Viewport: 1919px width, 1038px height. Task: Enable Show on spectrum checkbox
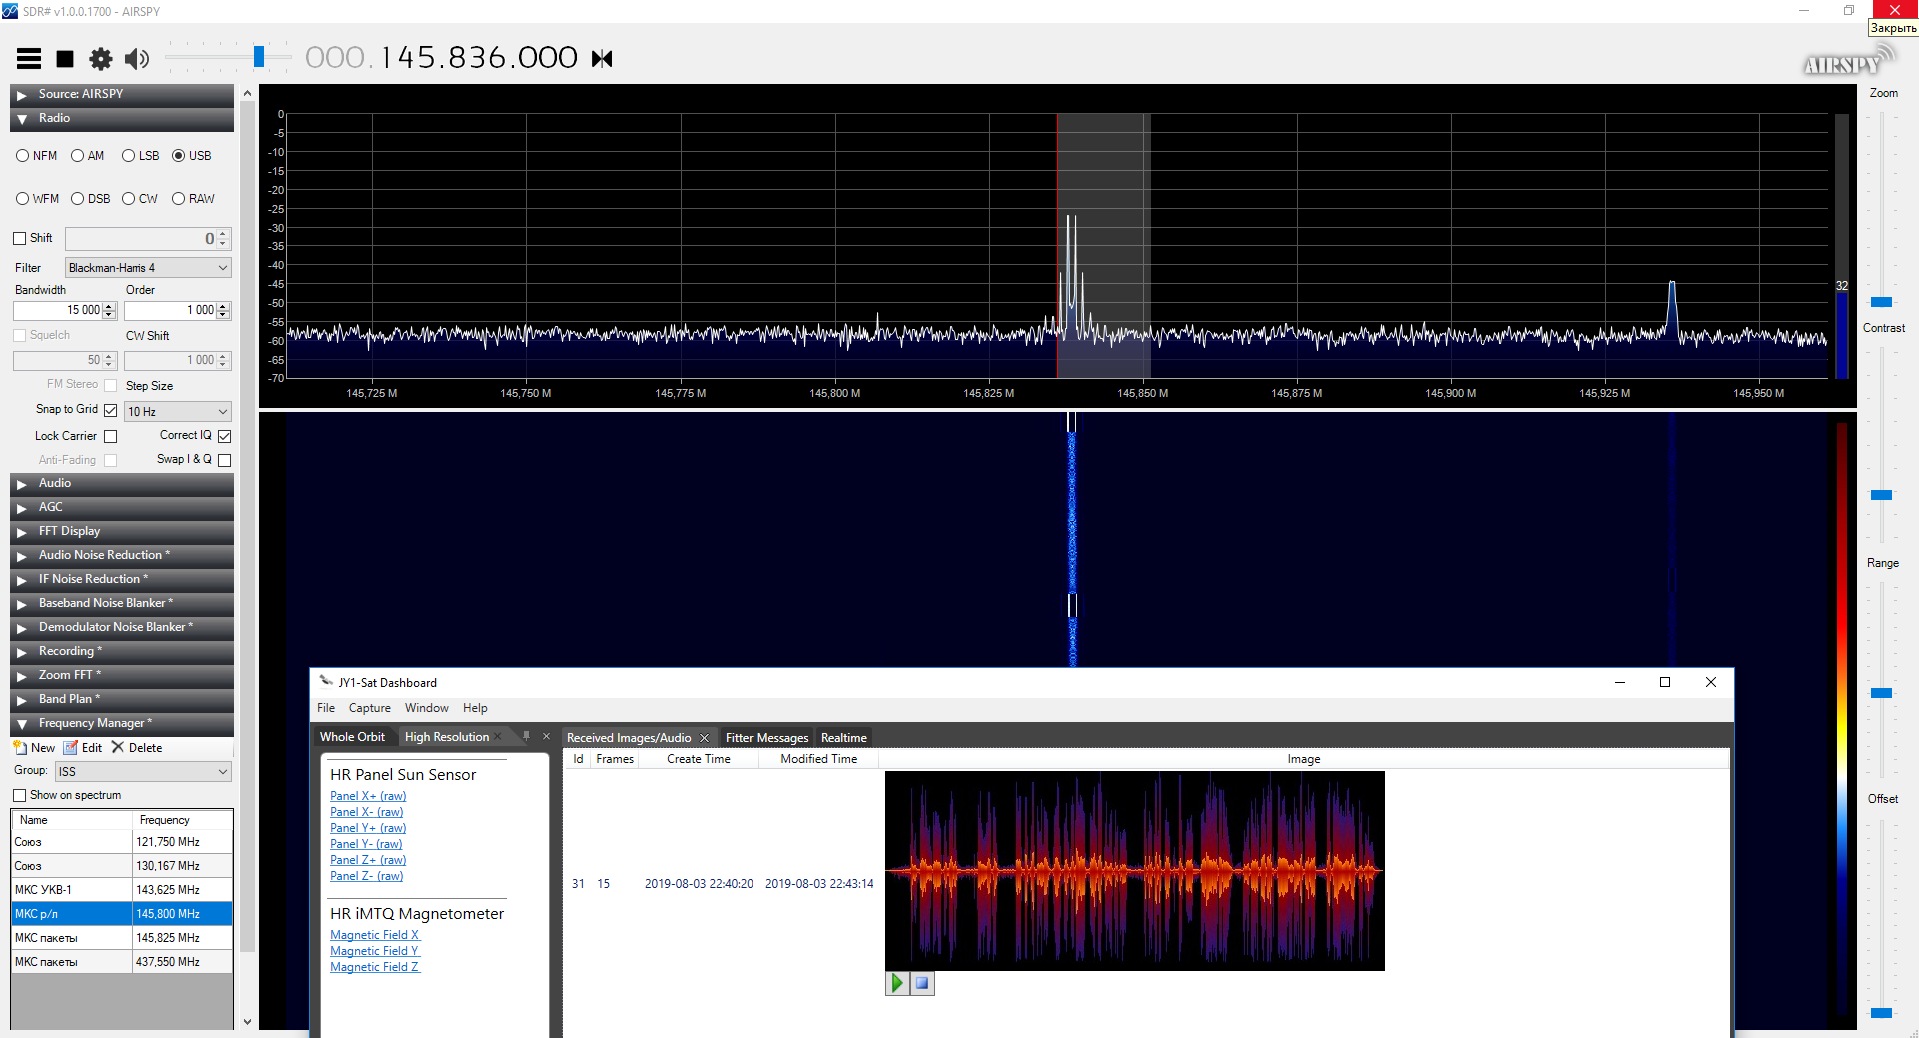19,796
